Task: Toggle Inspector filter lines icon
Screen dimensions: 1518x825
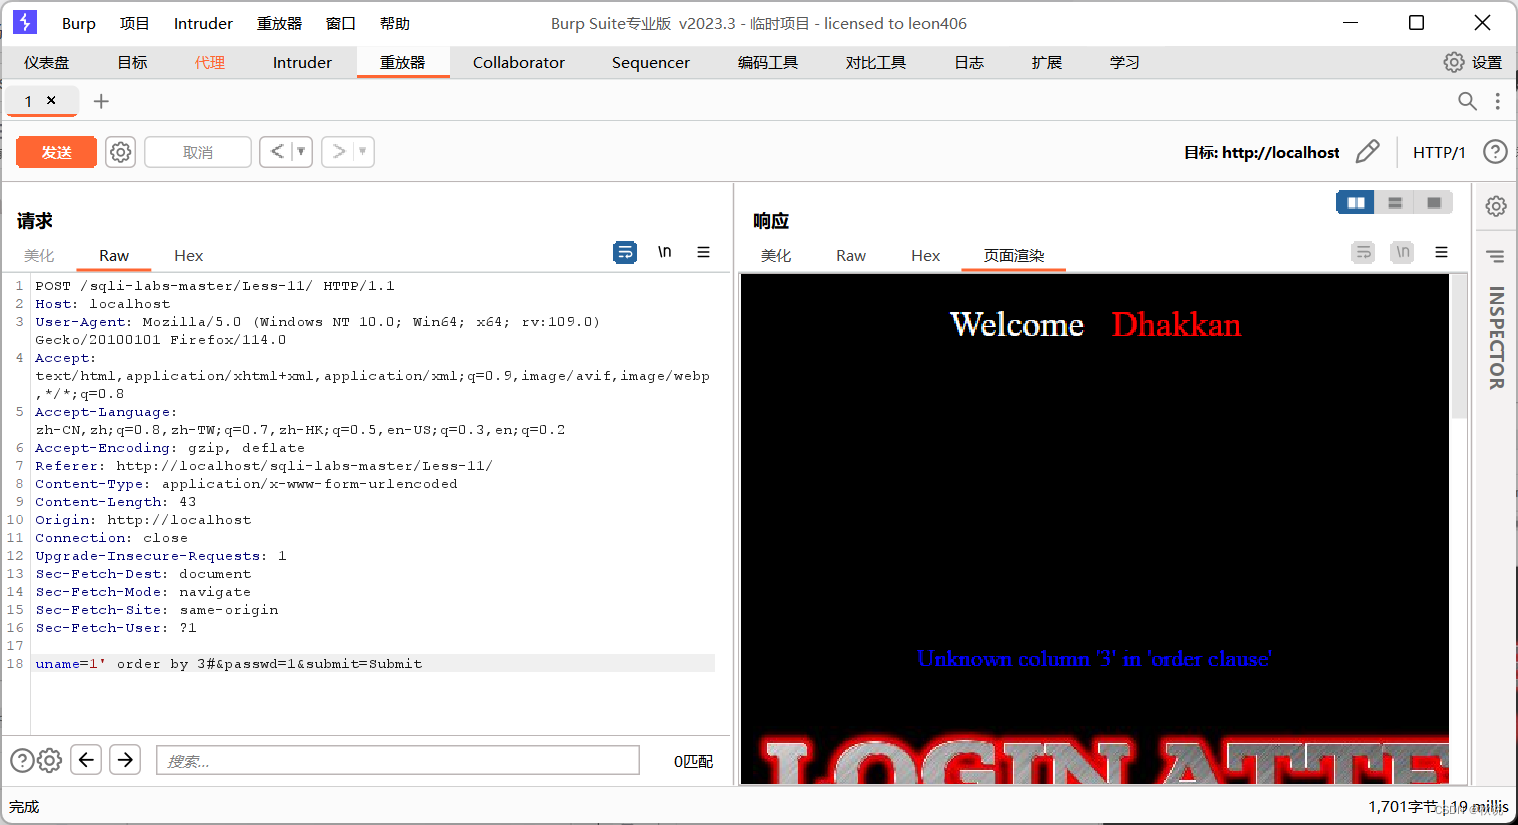Action: (1496, 256)
